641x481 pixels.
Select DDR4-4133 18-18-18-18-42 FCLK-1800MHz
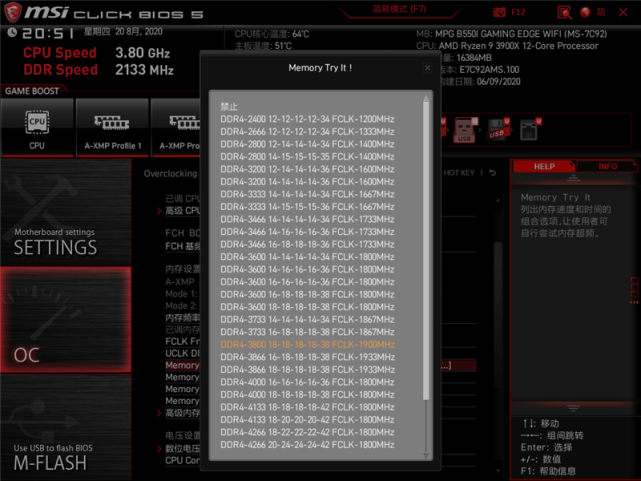click(x=307, y=407)
